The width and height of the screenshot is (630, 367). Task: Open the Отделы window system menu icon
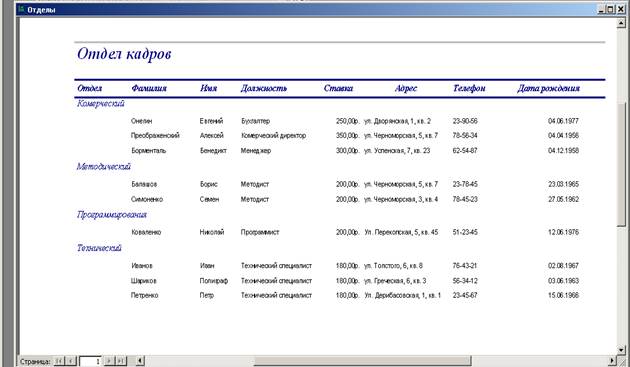point(22,9)
